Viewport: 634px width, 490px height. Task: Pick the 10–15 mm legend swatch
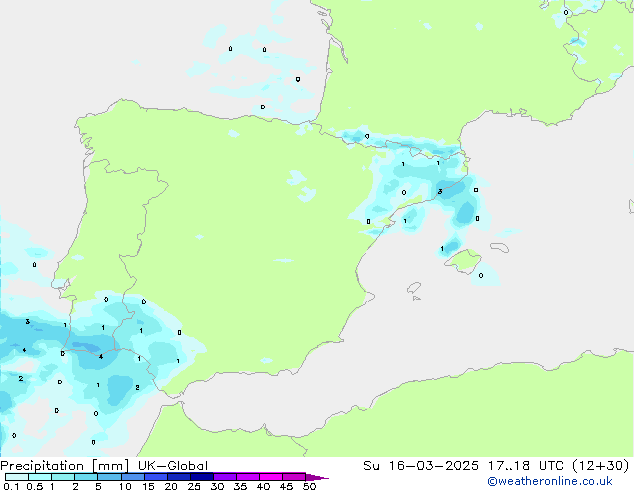(132, 477)
